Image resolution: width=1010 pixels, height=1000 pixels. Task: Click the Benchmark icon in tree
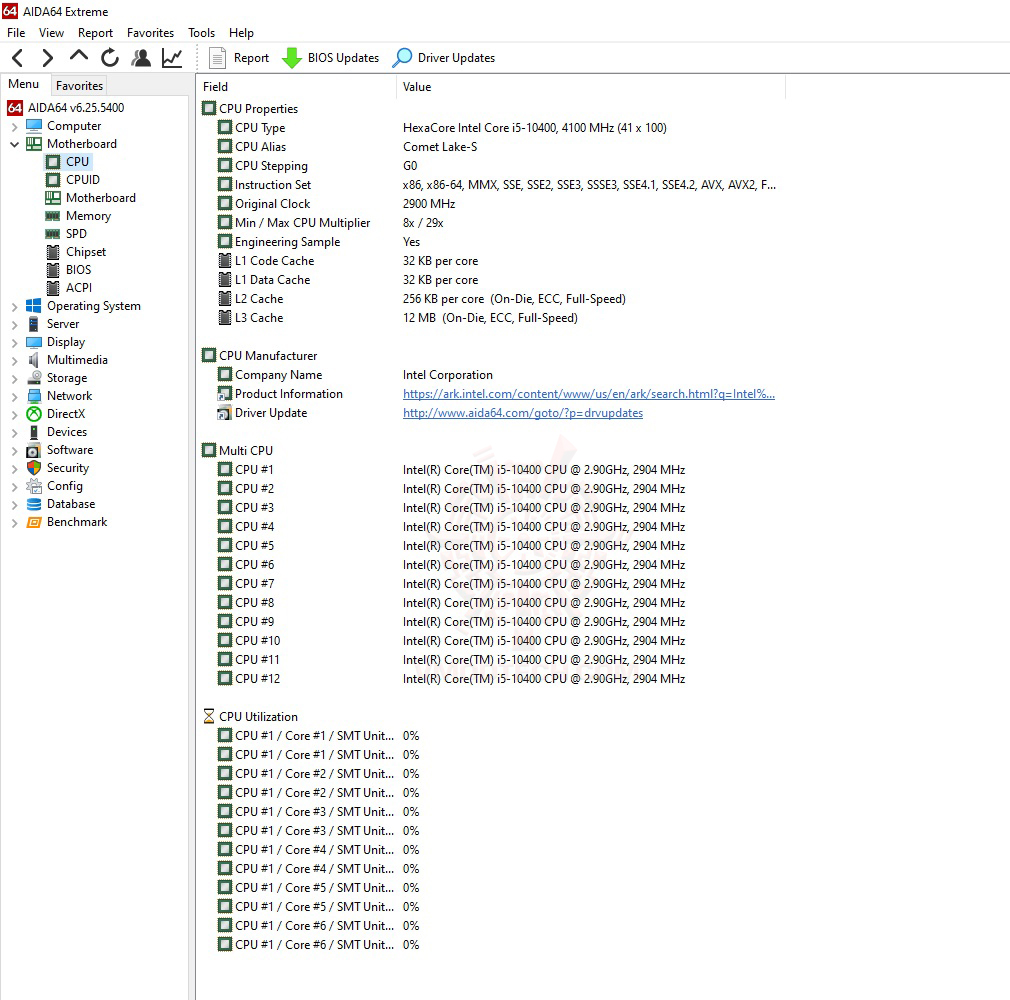point(33,523)
